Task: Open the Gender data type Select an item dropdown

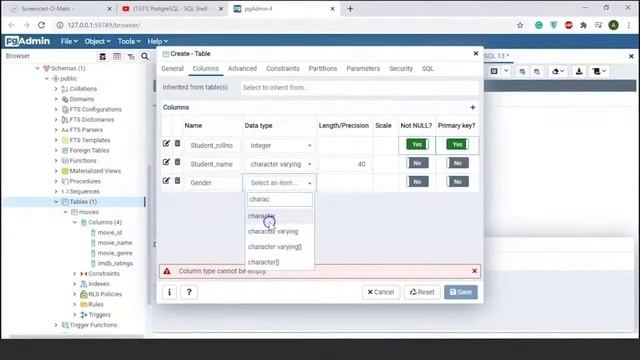Action: pos(280,183)
